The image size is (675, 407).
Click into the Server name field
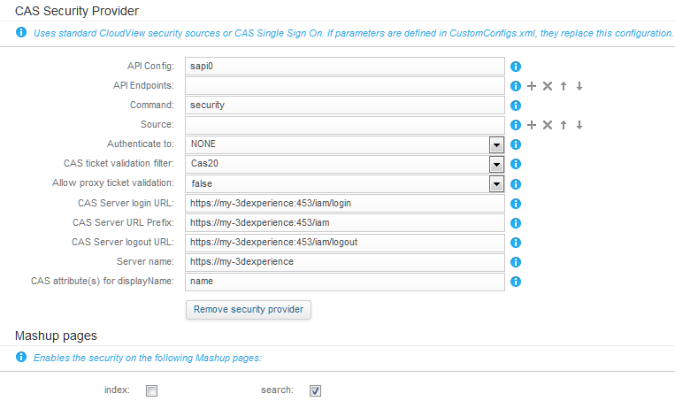click(x=345, y=262)
